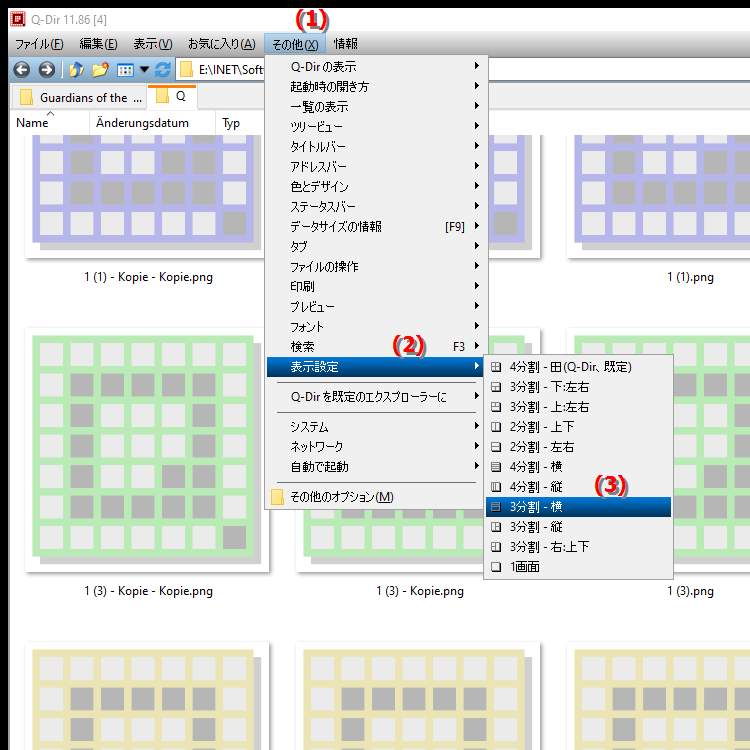Select ファイルの操作 menu entry
Image resolution: width=750 pixels, height=750 pixels.
point(376,266)
